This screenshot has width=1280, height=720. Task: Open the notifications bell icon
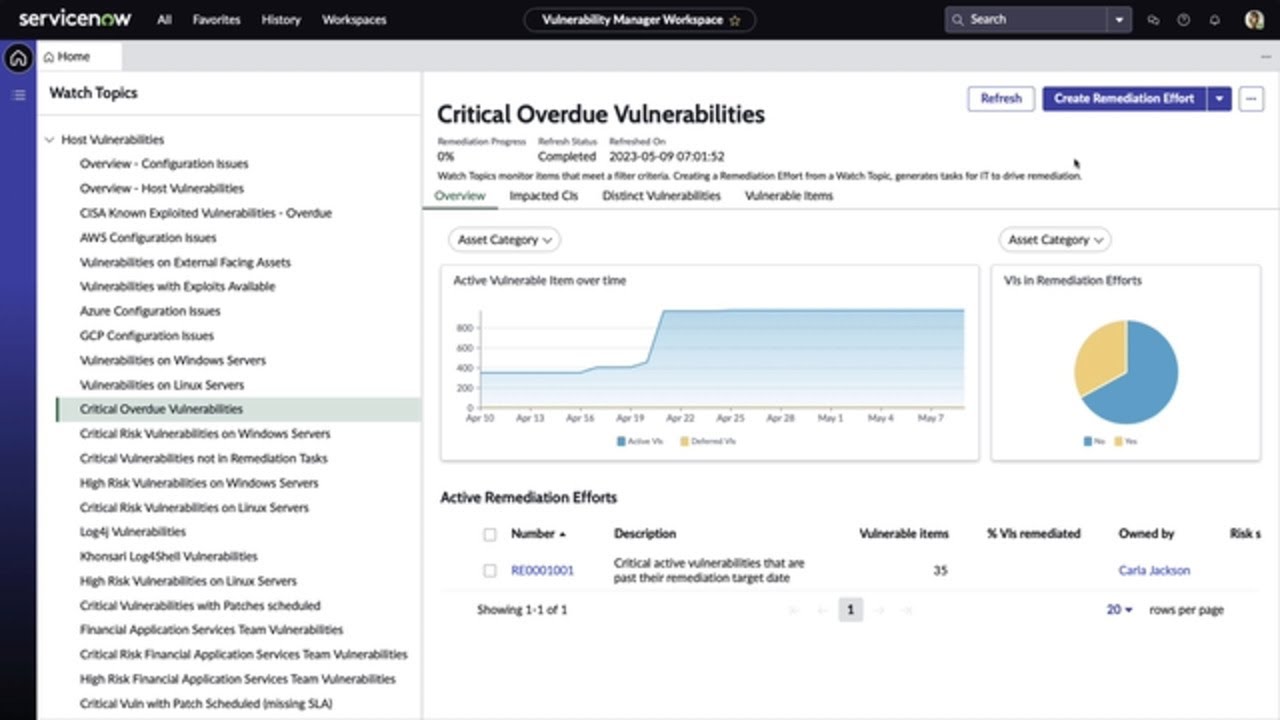click(1215, 19)
